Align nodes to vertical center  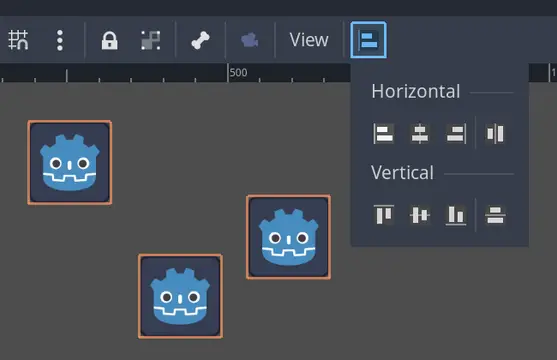(x=420, y=215)
